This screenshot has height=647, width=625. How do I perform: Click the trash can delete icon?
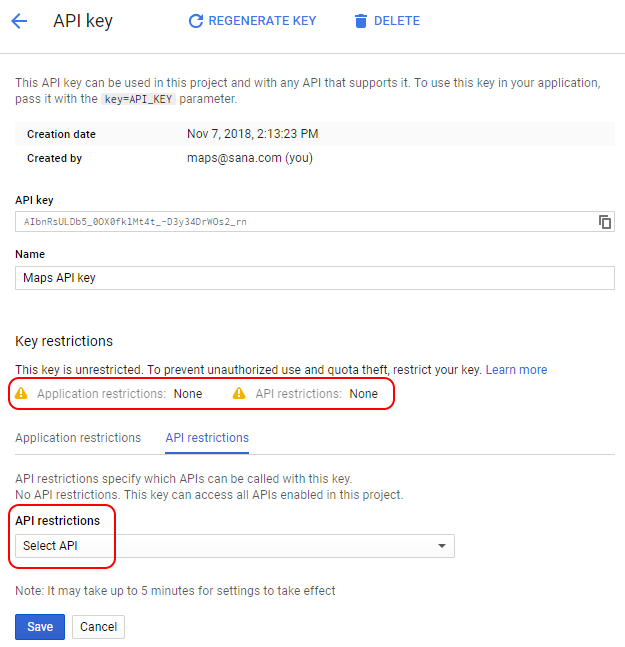[361, 21]
